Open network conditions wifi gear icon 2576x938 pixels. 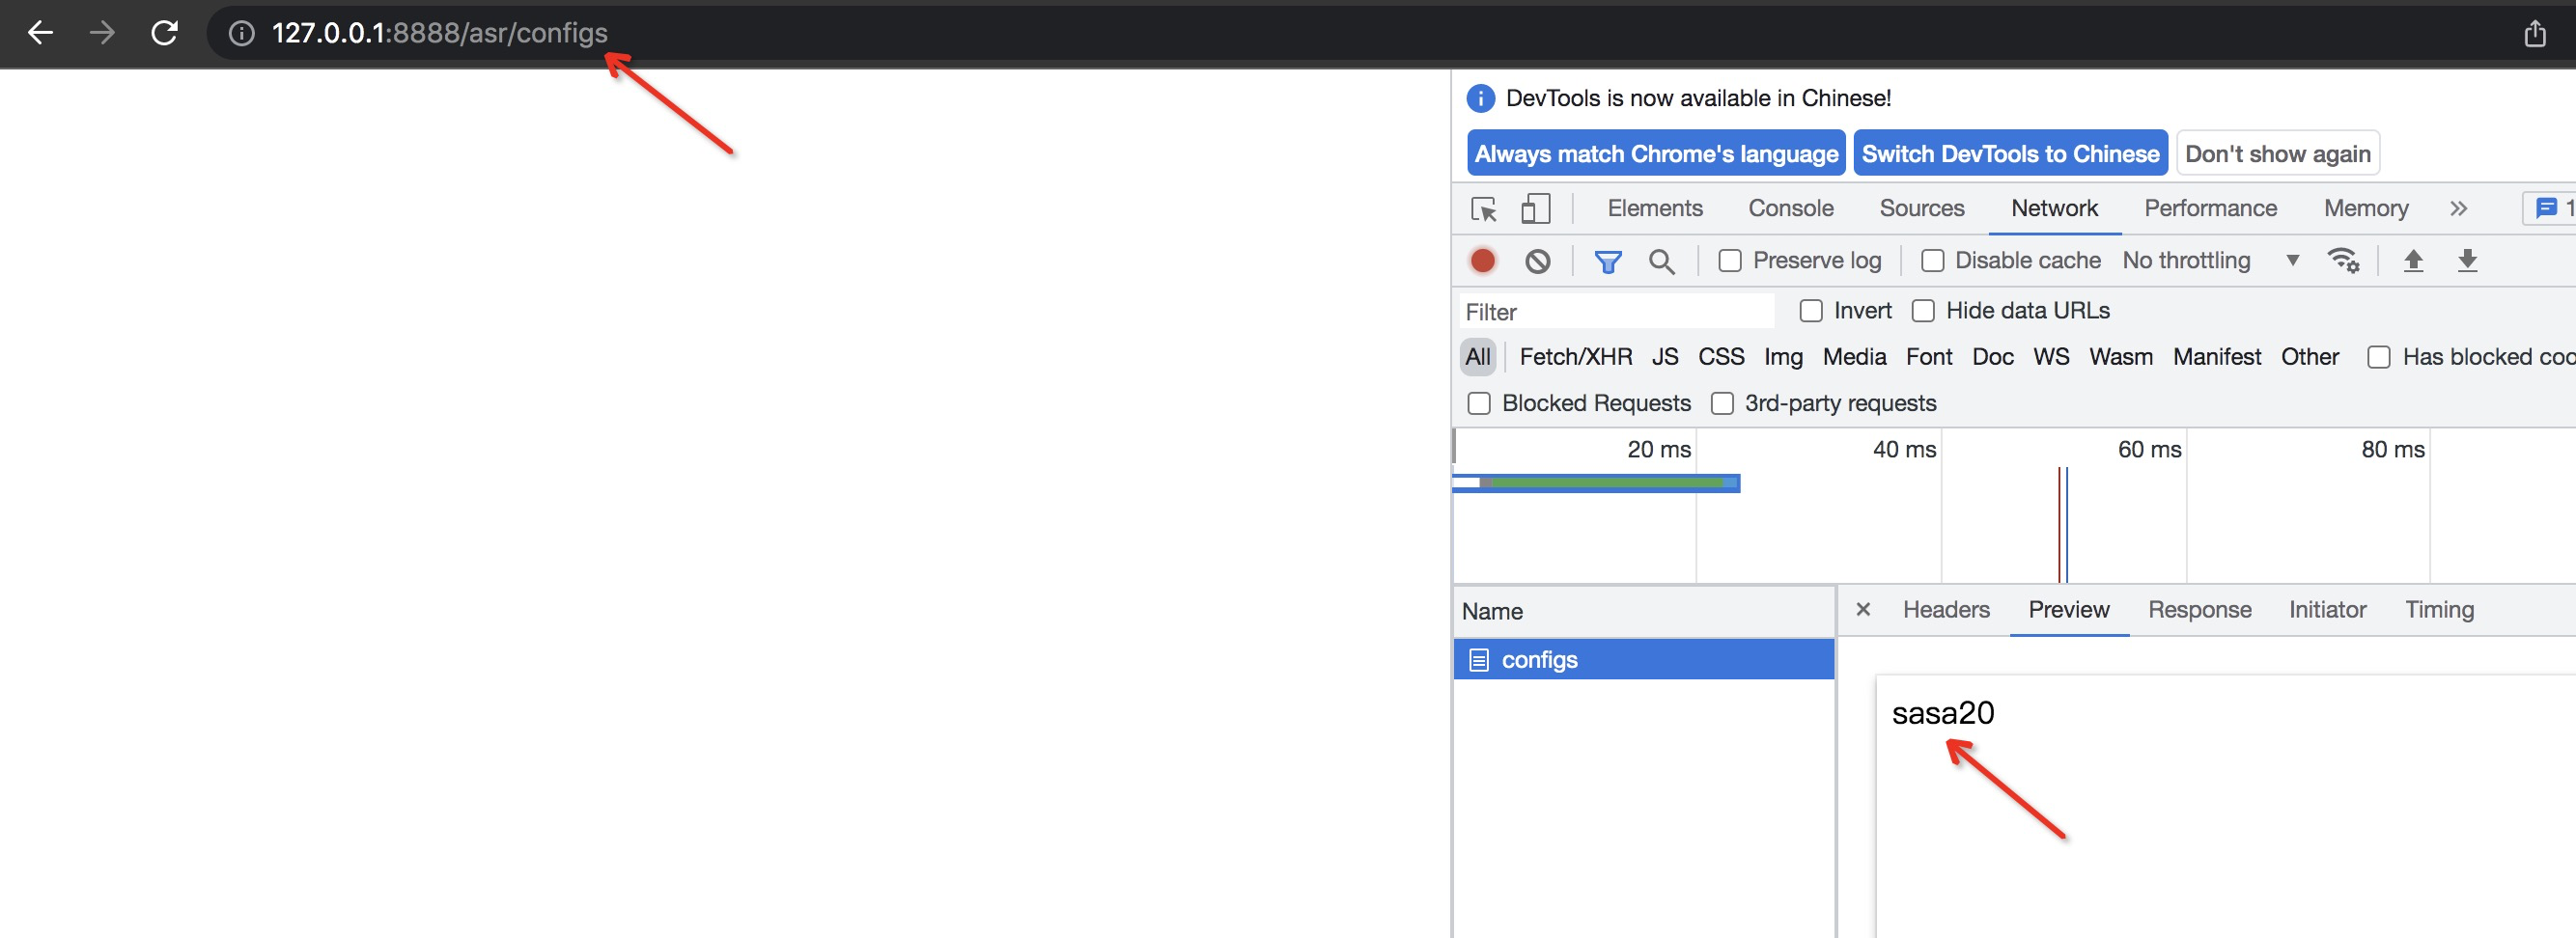click(2343, 261)
